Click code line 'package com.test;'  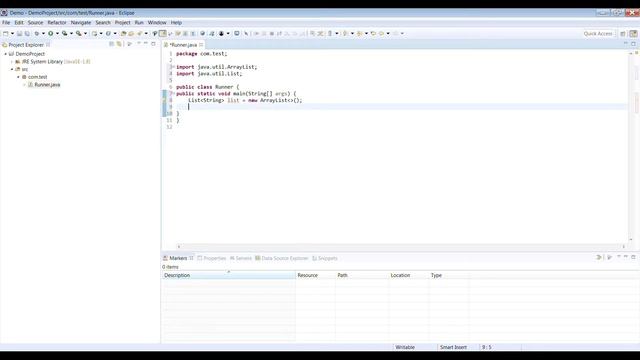(202, 53)
